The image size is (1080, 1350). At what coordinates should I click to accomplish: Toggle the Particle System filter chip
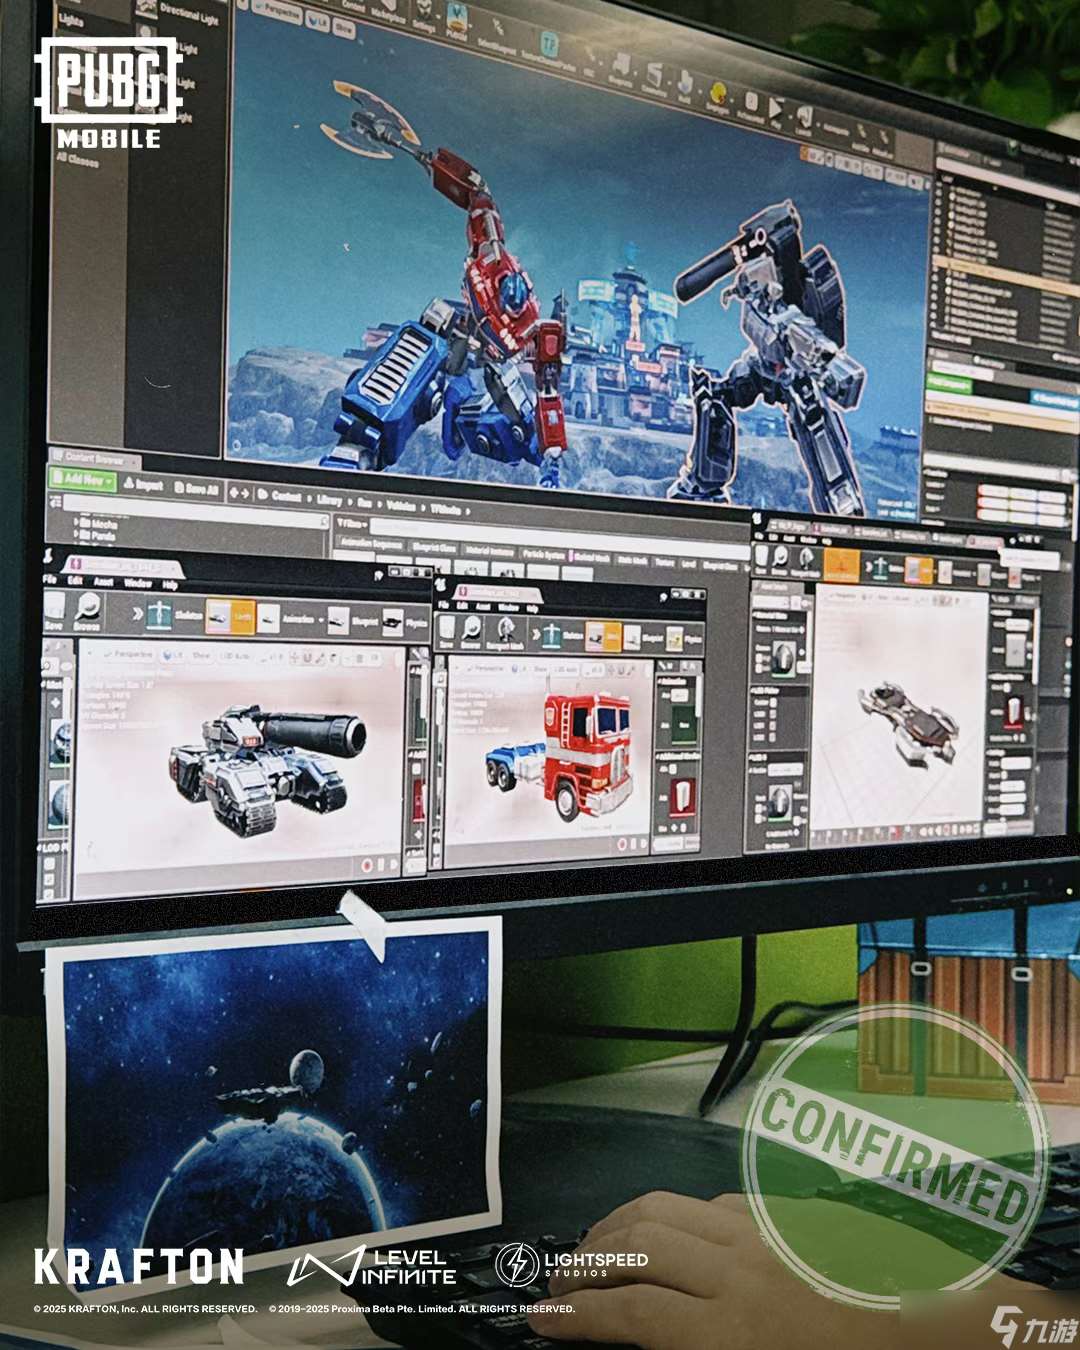tap(544, 554)
